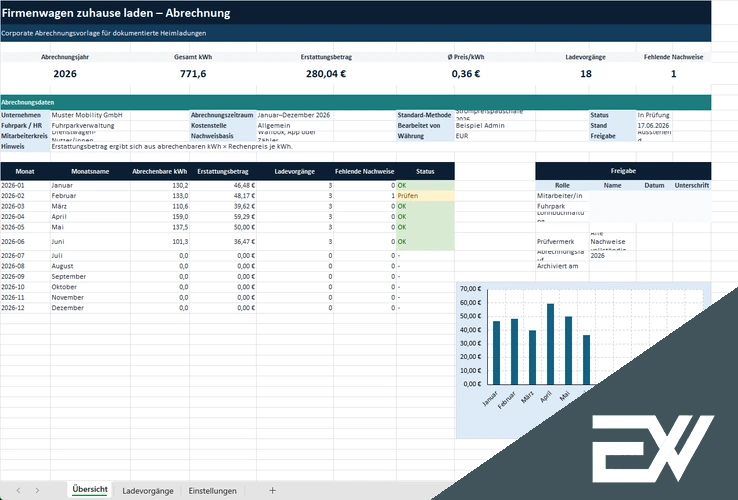
Task: Open the Einstellungen sheet tab
Action: 212,491
